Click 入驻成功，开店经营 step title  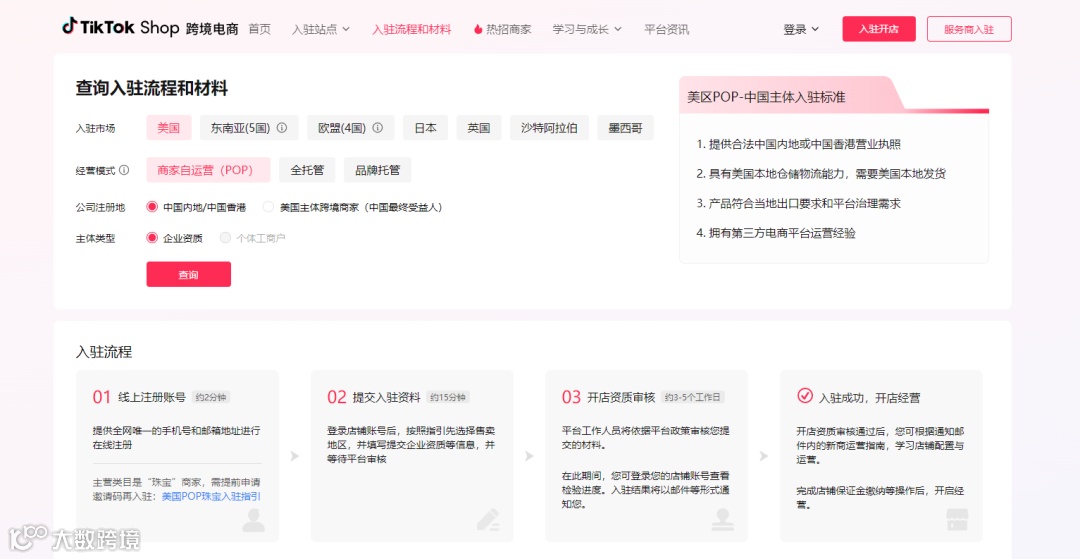tap(870, 398)
